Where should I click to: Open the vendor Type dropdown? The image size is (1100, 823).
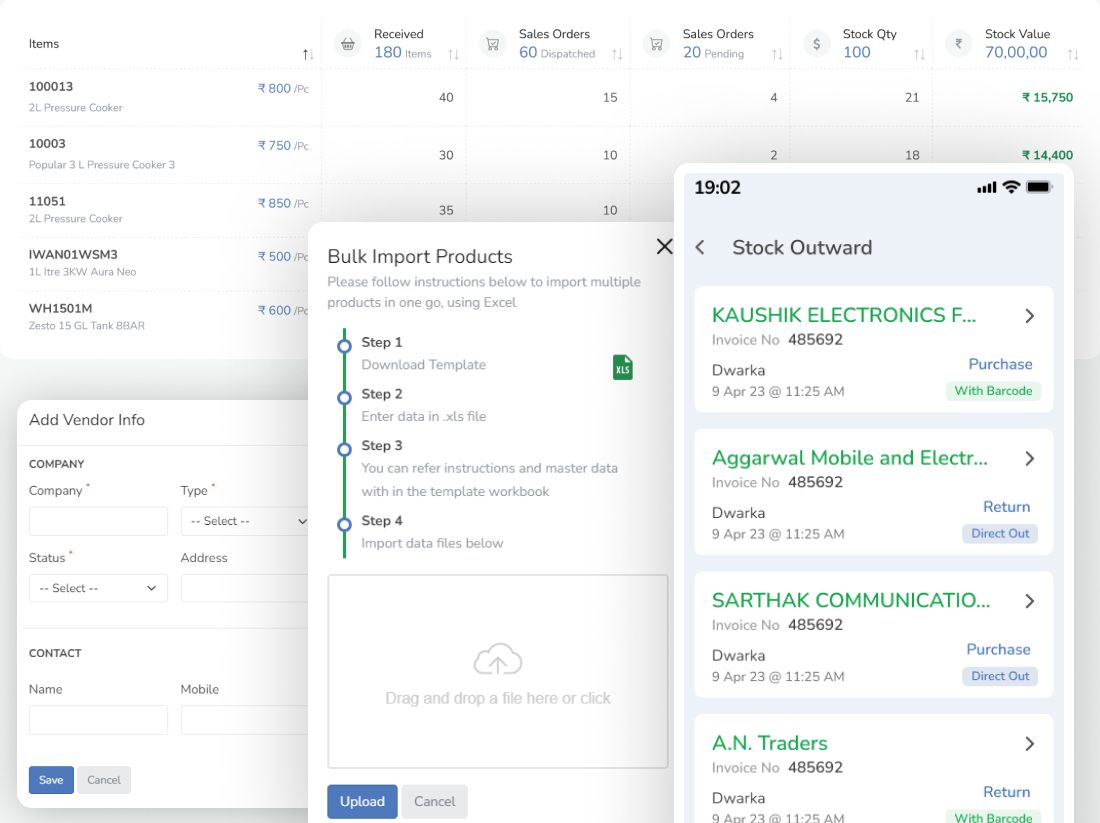point(246,521)
